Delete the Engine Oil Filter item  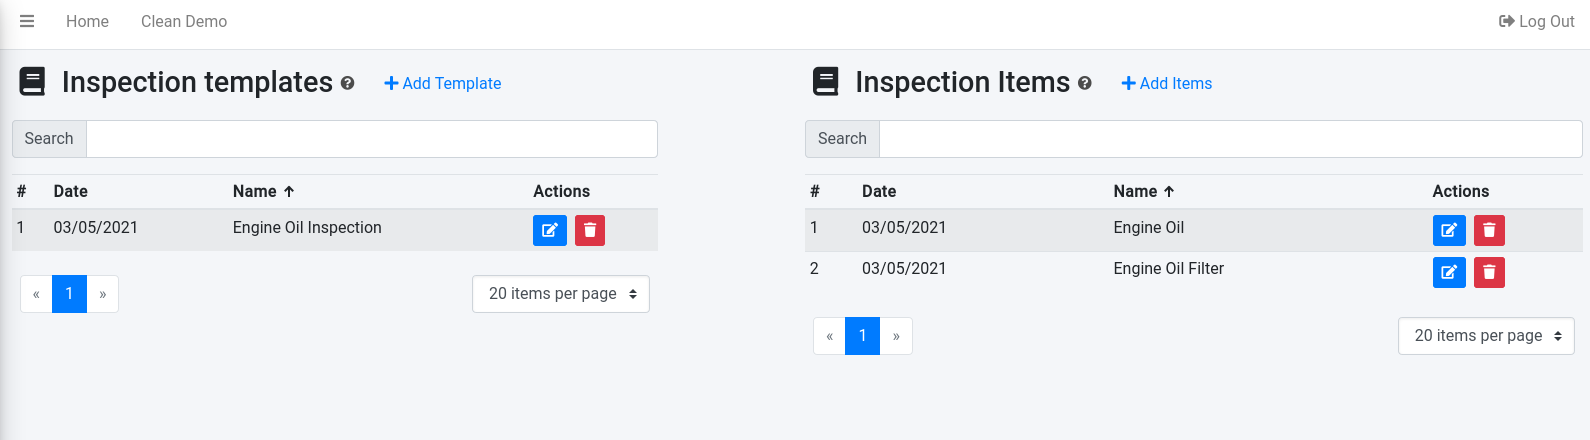1489,272
